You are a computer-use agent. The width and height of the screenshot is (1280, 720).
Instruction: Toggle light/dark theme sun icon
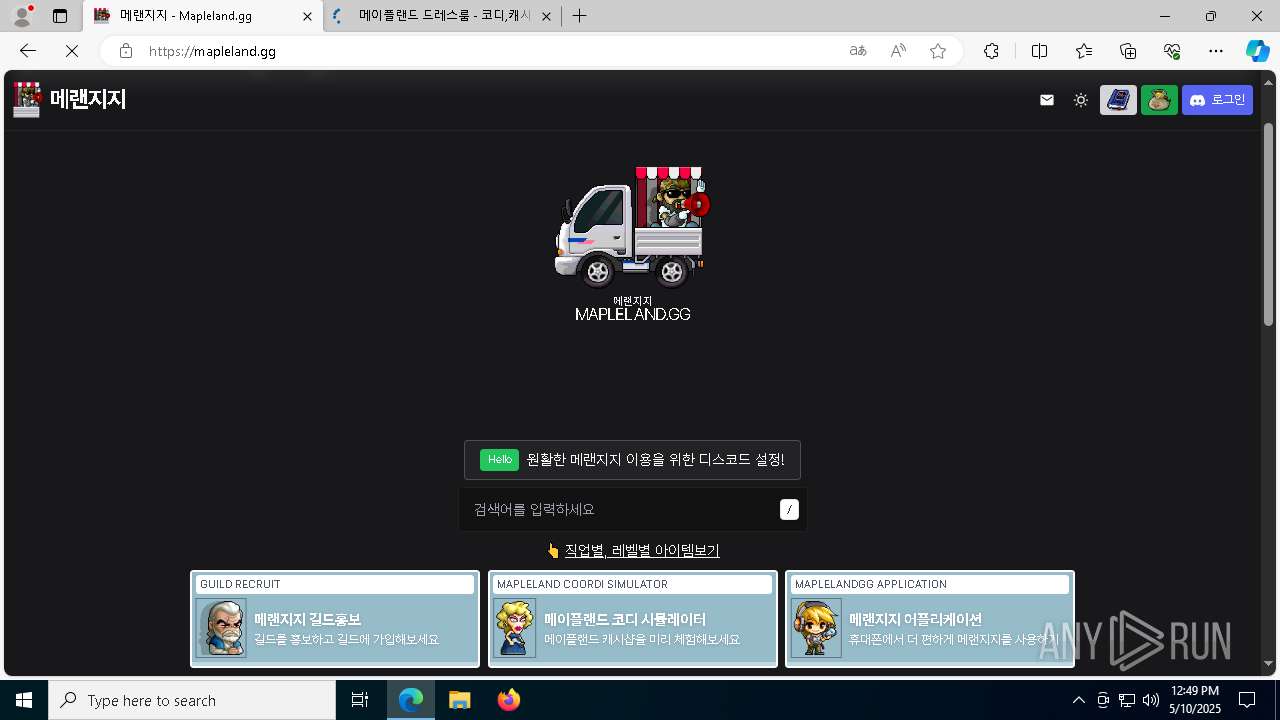click(x=1081, y=100)
